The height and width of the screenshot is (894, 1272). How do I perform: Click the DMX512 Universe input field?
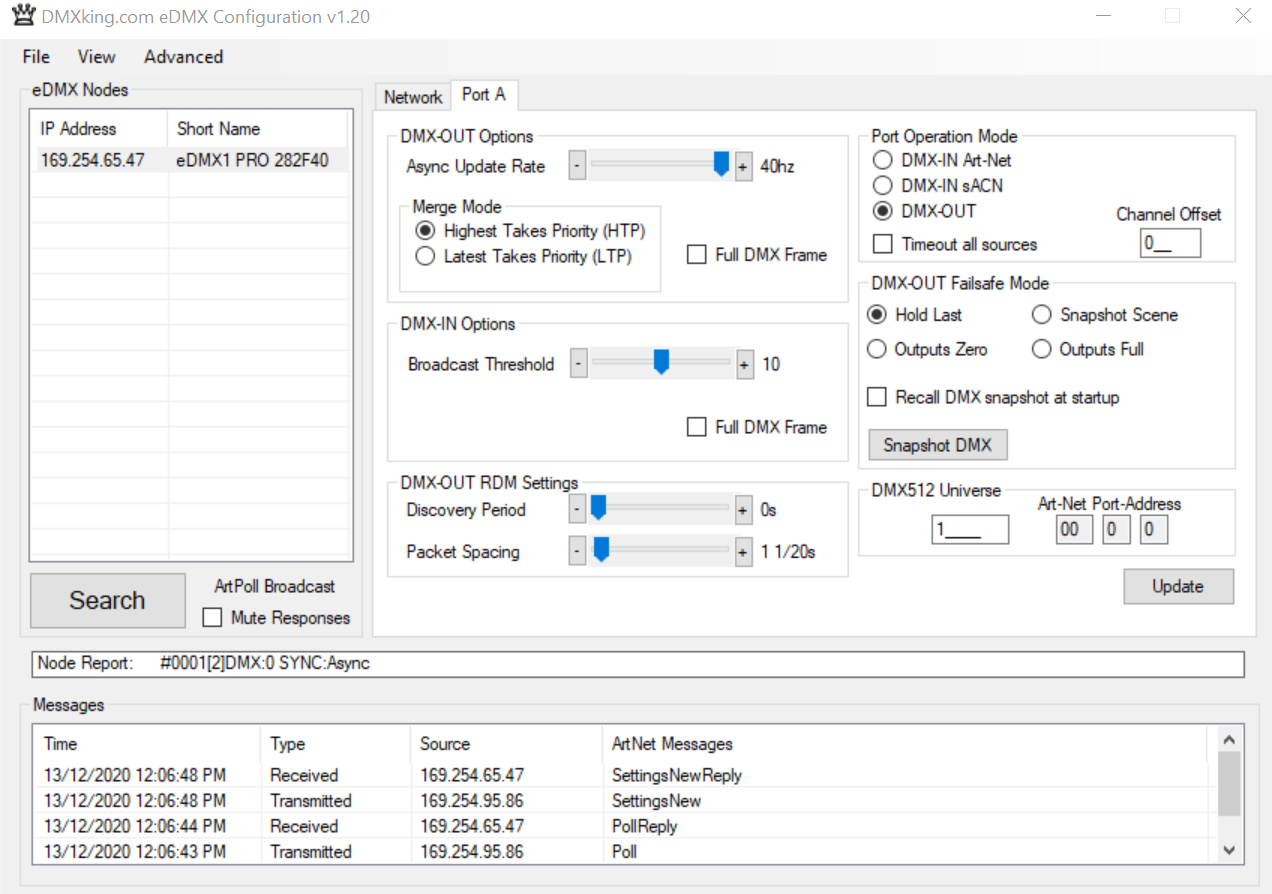tap(970, 529)
